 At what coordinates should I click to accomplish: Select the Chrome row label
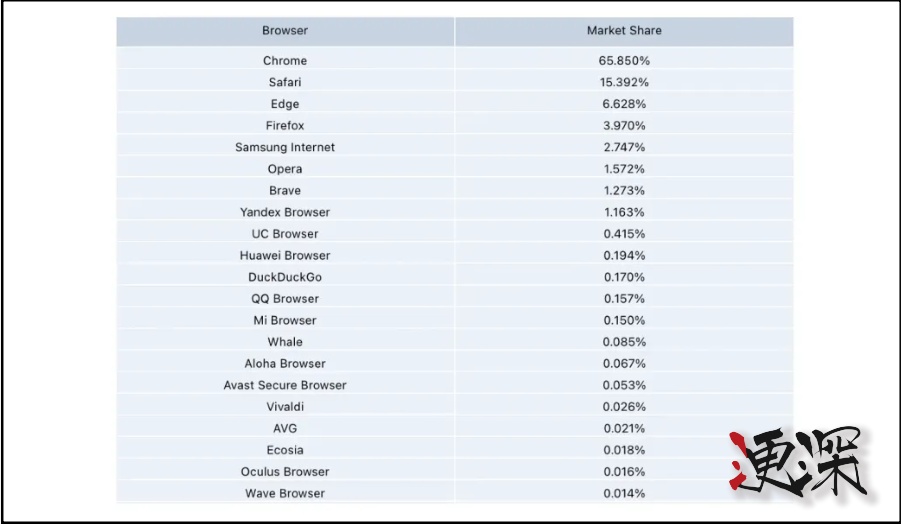285,61
